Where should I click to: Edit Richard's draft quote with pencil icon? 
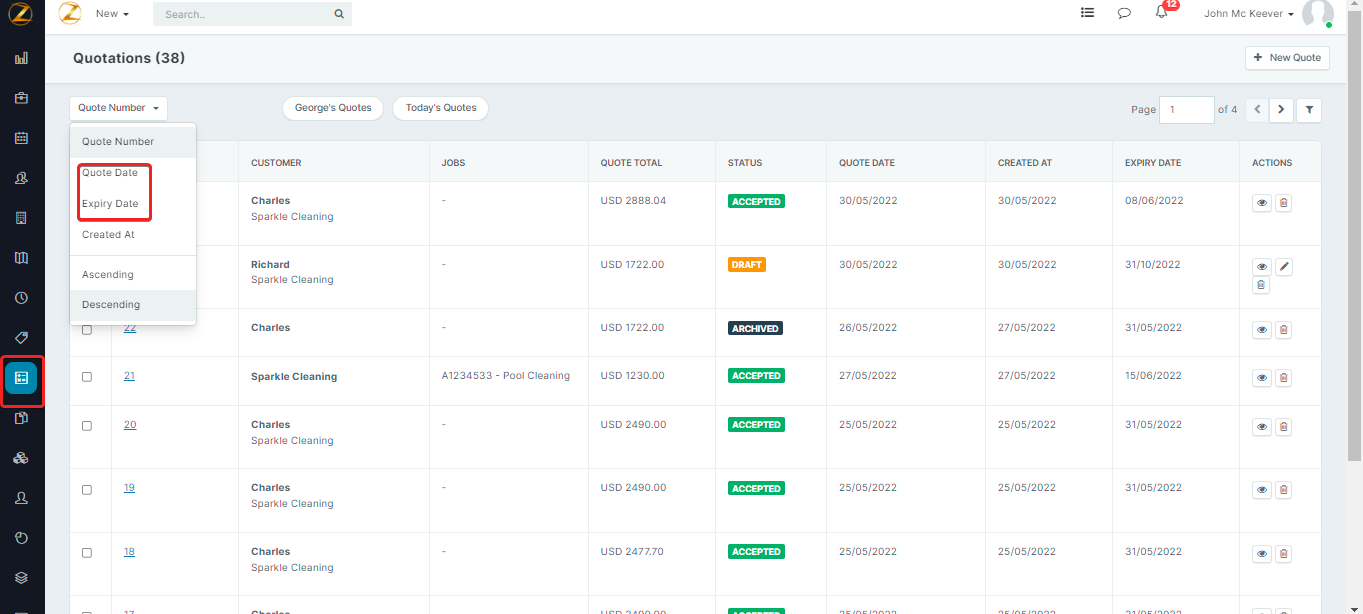tap(1284, 267)
